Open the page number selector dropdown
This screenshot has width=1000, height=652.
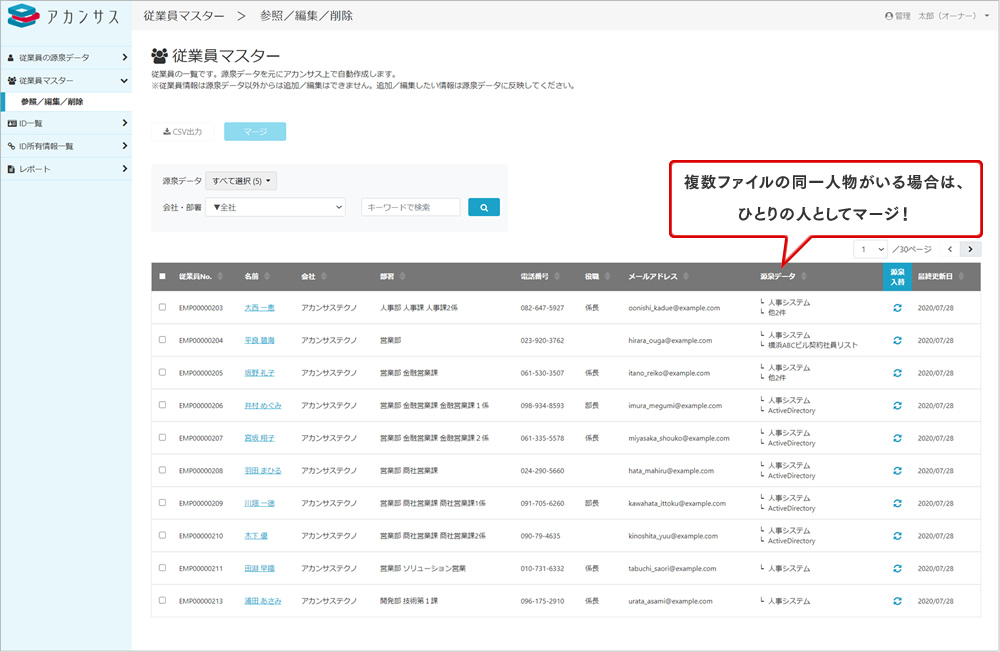(869, 247)
